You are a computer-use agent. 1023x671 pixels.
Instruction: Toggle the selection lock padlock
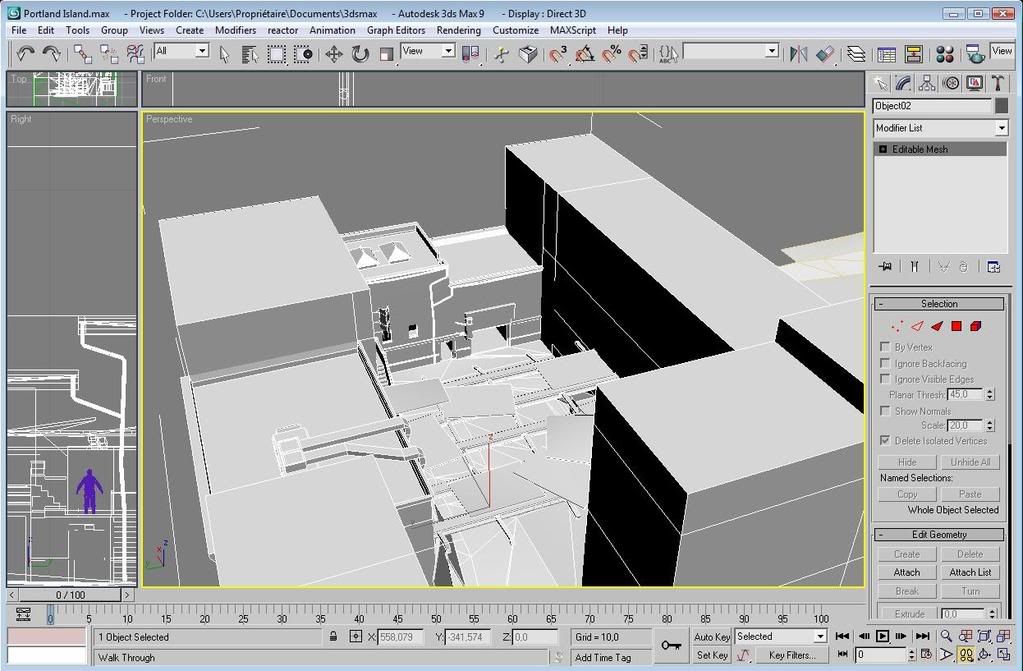[x=333, y=637]
